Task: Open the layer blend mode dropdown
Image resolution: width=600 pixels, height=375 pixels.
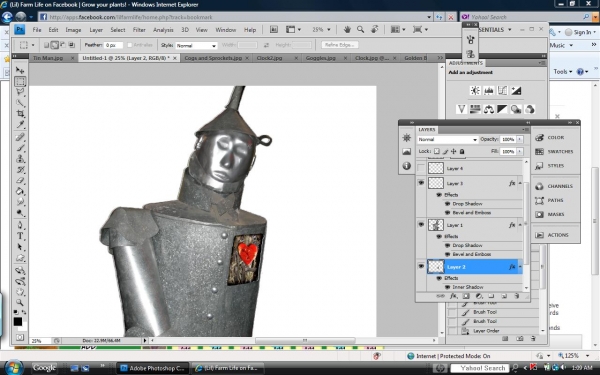Action: pos(448,139)
